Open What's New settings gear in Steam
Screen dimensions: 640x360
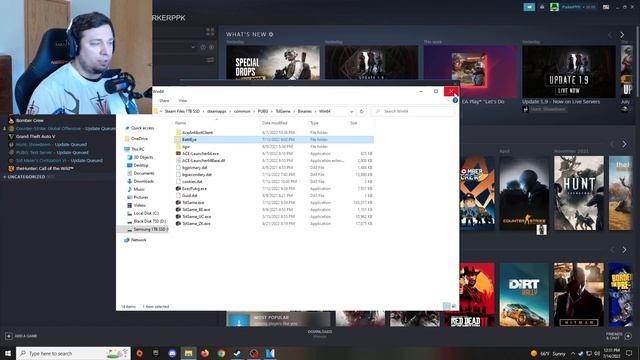coord(271,35)
